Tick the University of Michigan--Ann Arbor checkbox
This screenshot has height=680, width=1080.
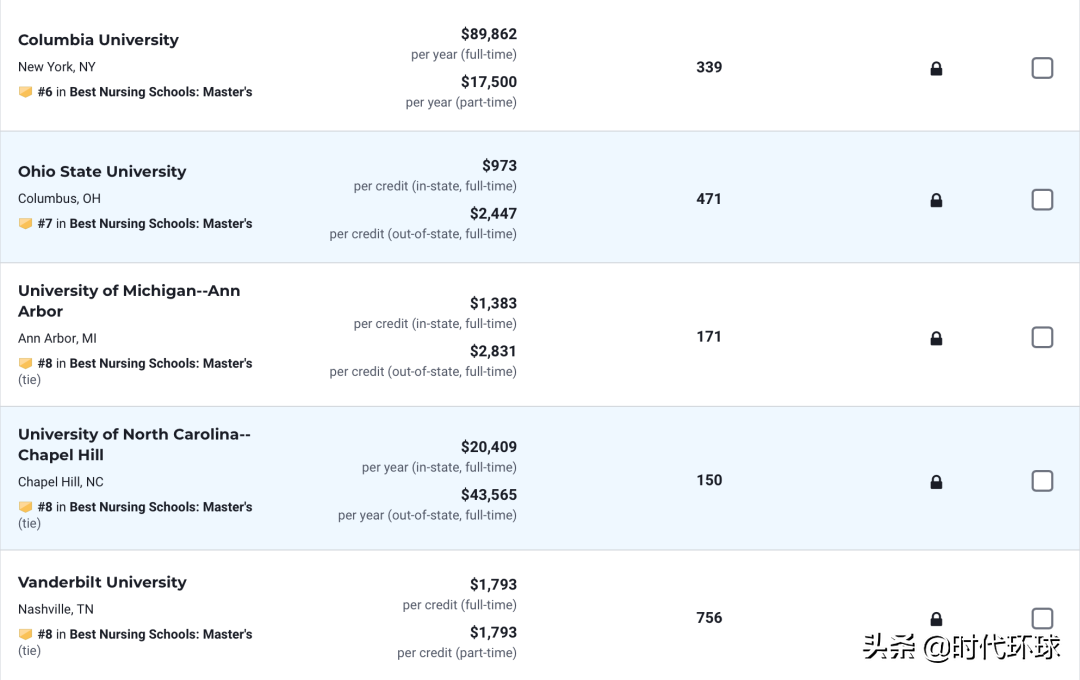pyautogui.click(x=1042, y=337)
